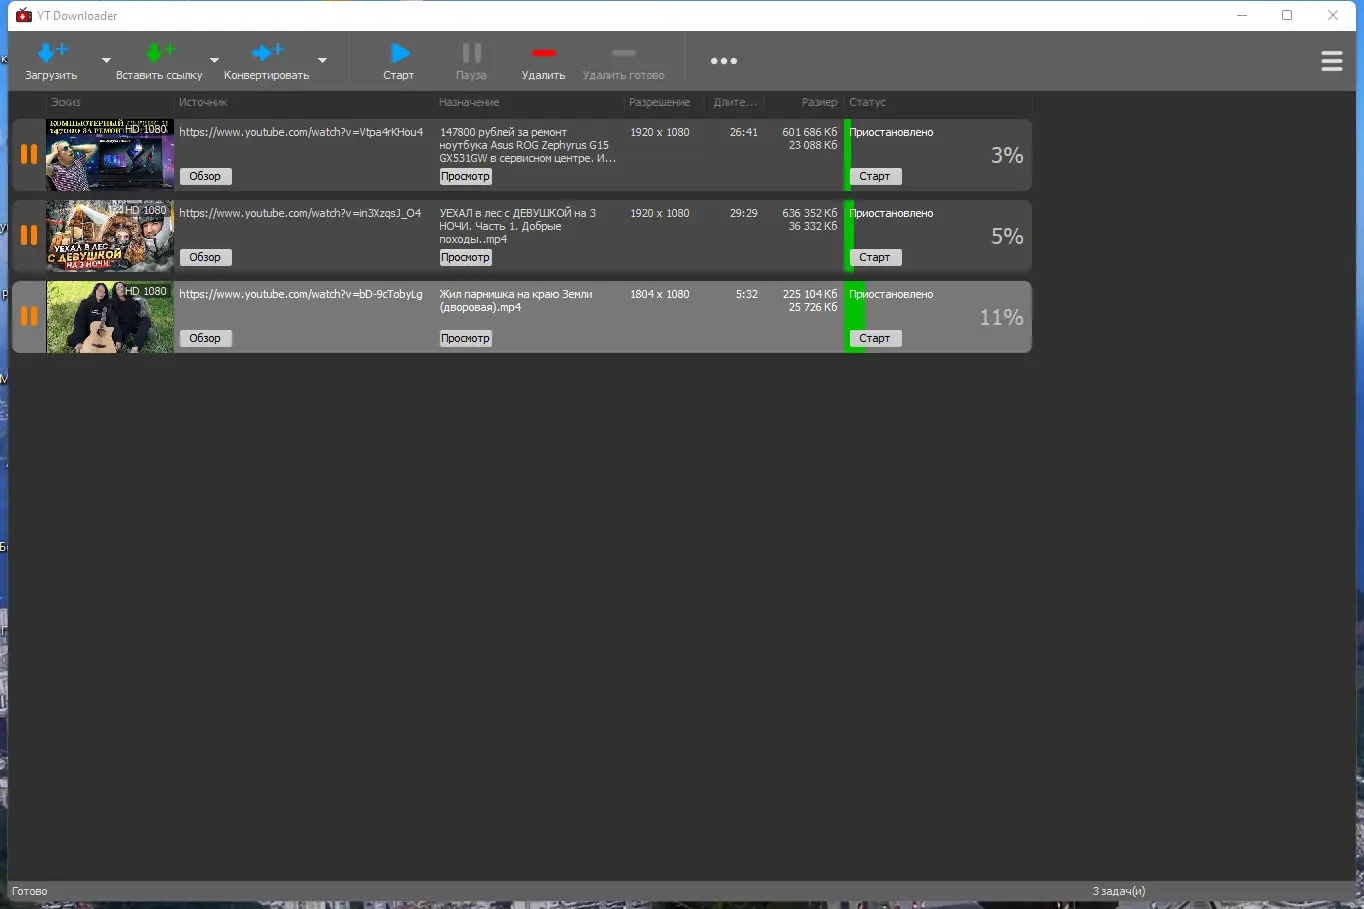Click the 11% progress value
Image resolution: width=1364 pixels, height=909 pixels.
tap(1001, 317)
